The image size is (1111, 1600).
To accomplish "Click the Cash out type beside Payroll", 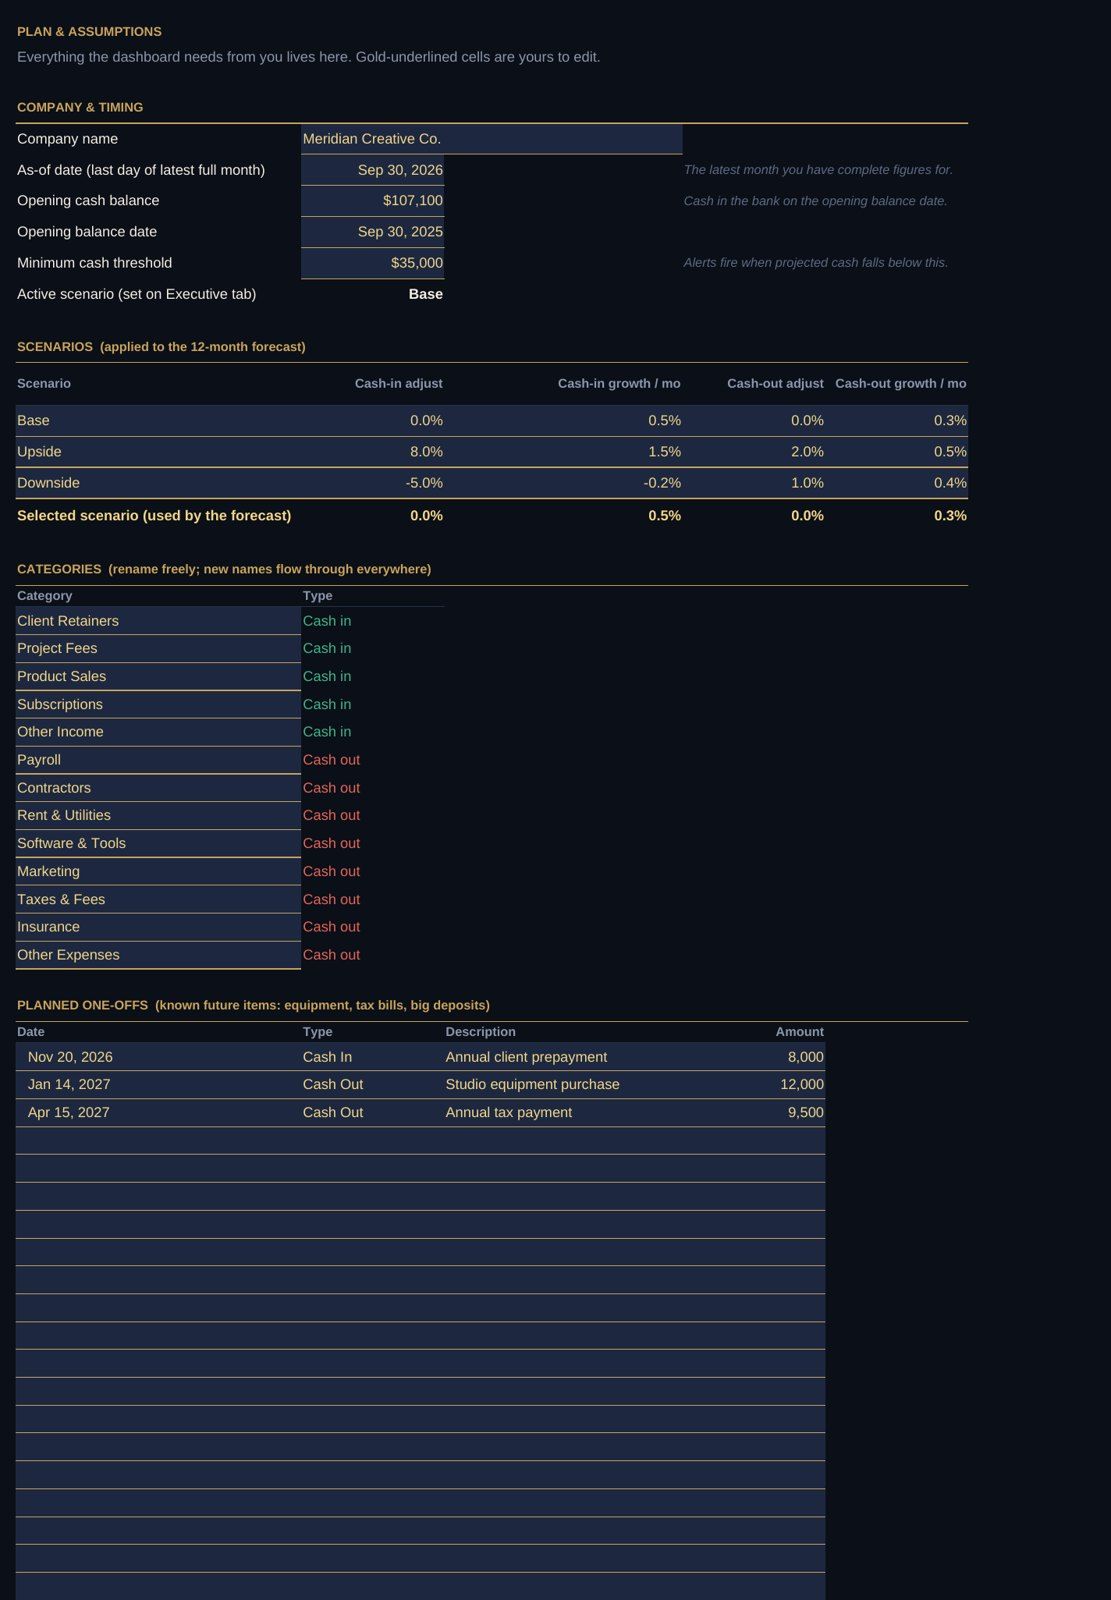I will [x=331, y=760].
